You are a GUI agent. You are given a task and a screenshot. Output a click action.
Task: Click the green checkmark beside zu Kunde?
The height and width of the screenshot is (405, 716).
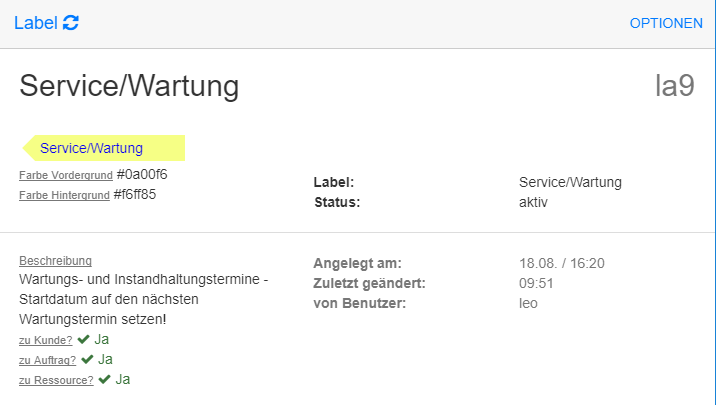coord(84,340)
